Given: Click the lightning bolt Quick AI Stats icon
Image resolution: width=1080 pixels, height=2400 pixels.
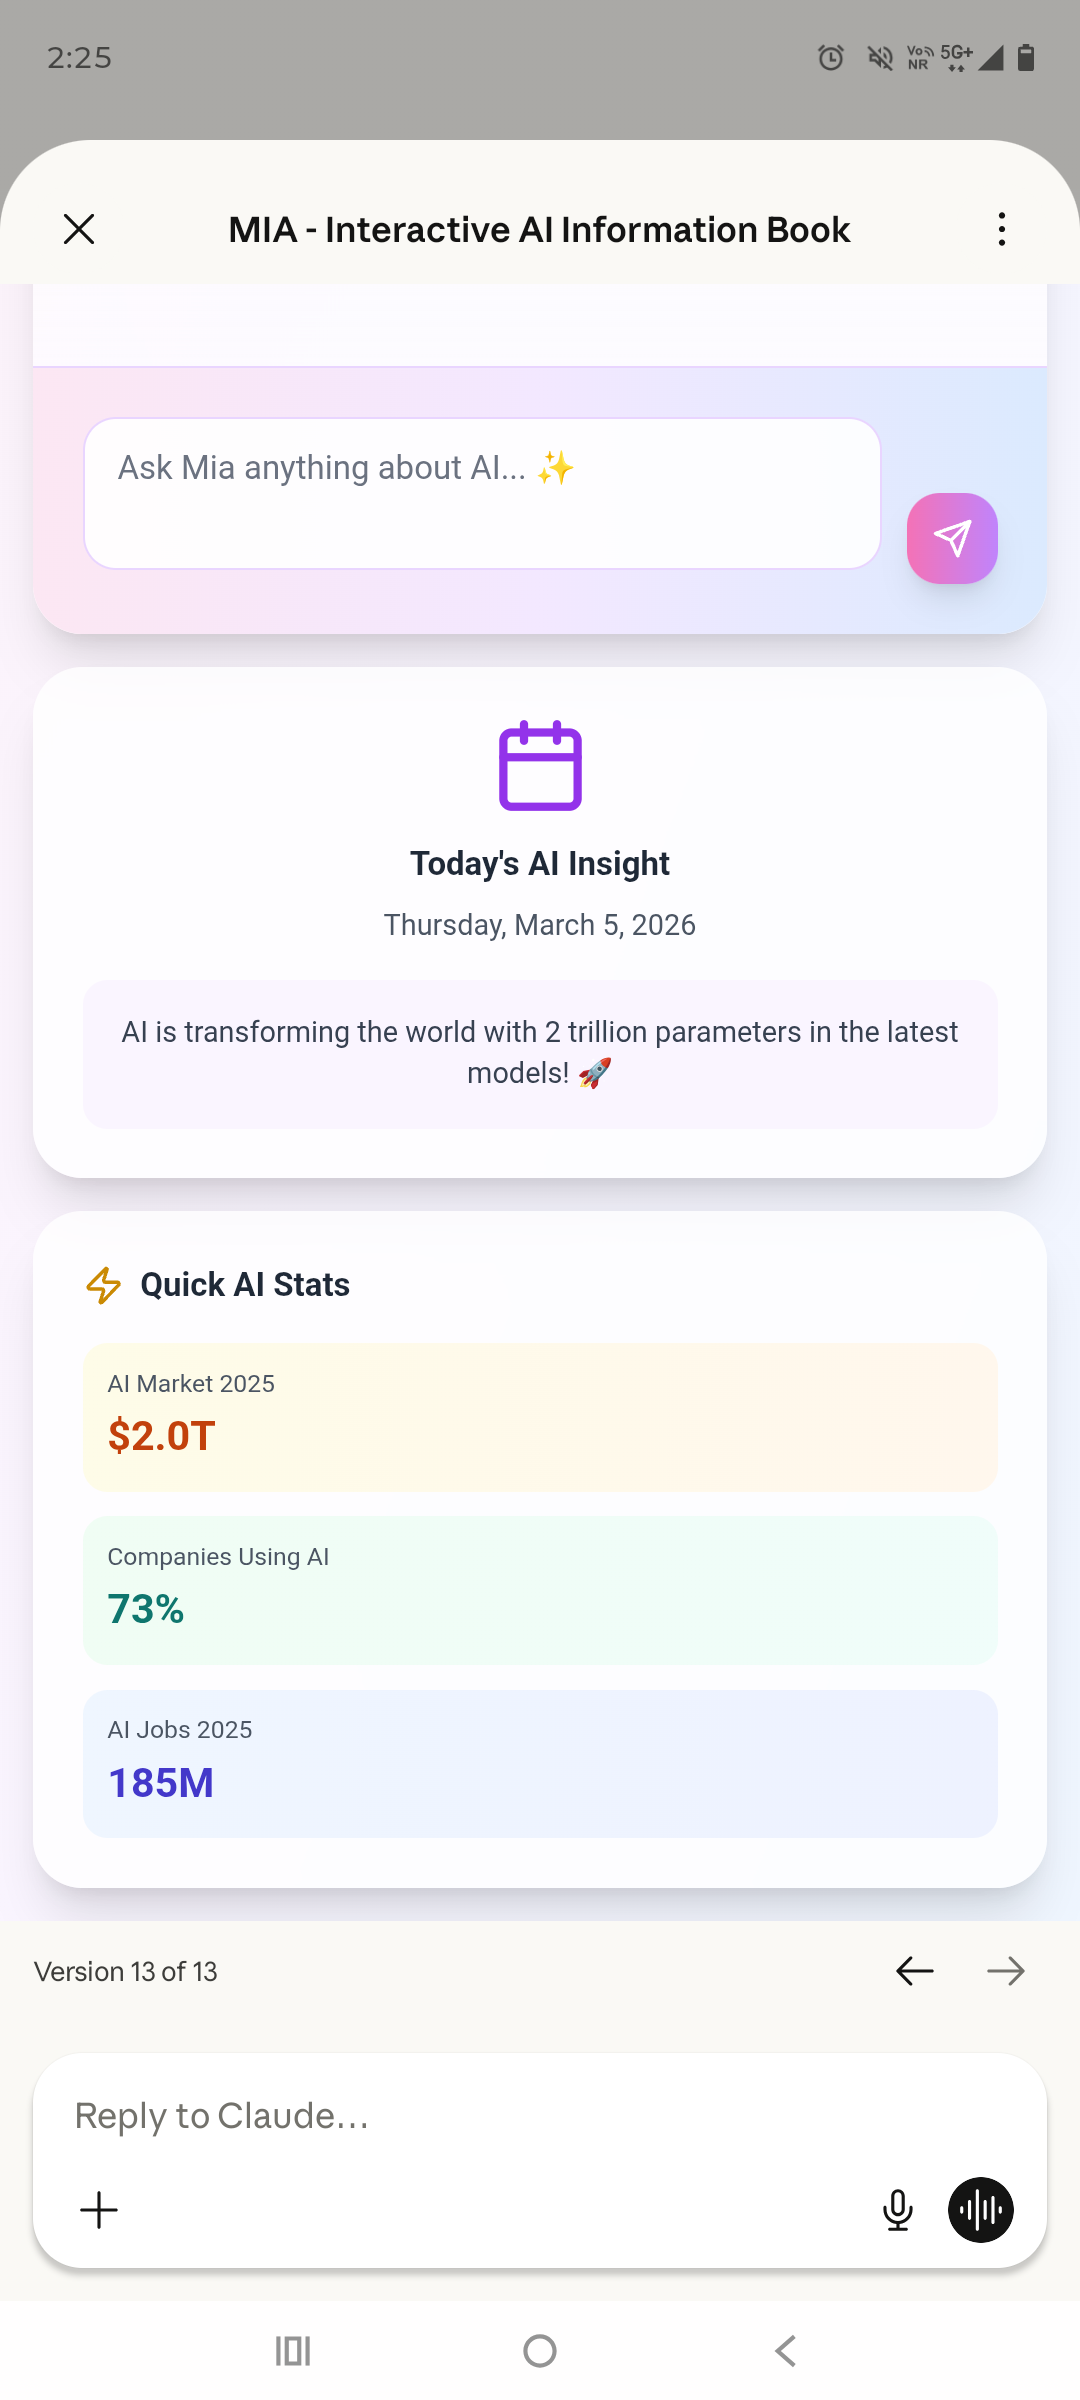Looking at the screenshot, I should pyautogui.click(x=102, y=1286).
